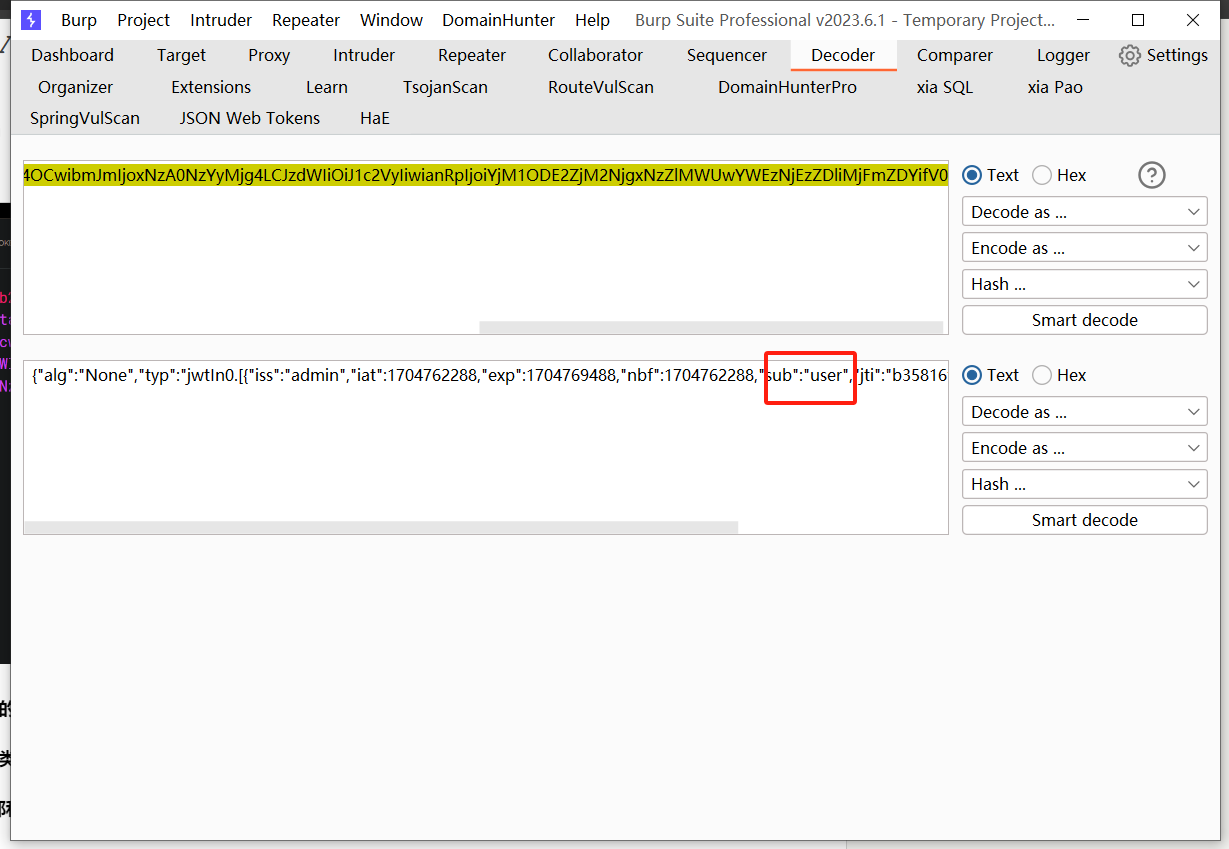Switch to the SpringVulScan tab
The image size is (1229, 849).
tap(85, 118)
